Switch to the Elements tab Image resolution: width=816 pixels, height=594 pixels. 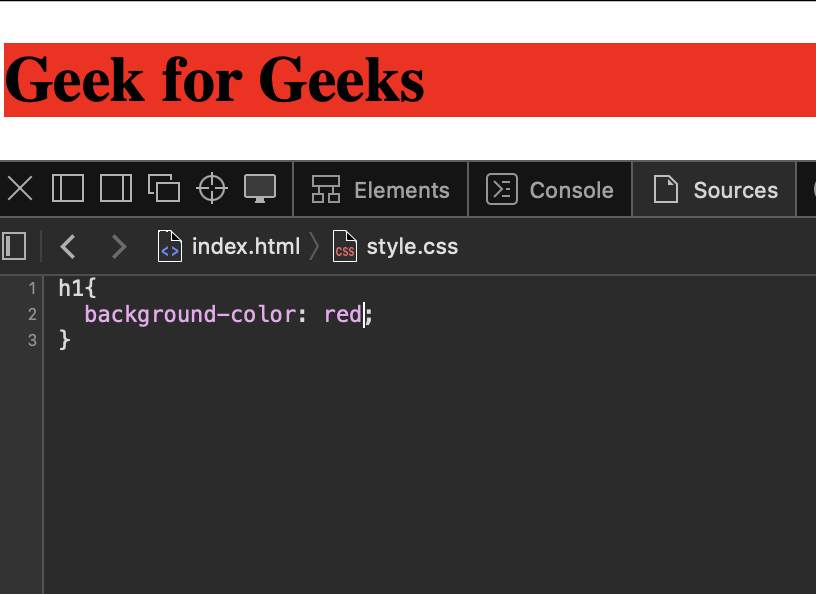pyautogui.click(x=380, y=189)
